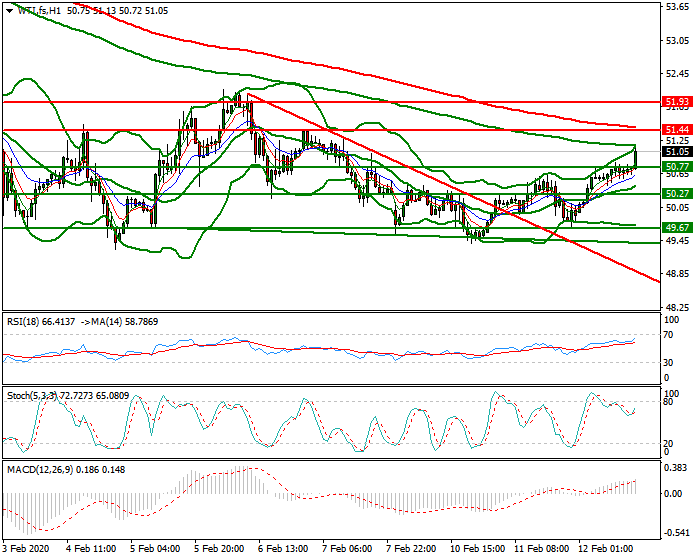Click the current price label 51.05
The image size is (700, 560).
click(x=677, y=152)
